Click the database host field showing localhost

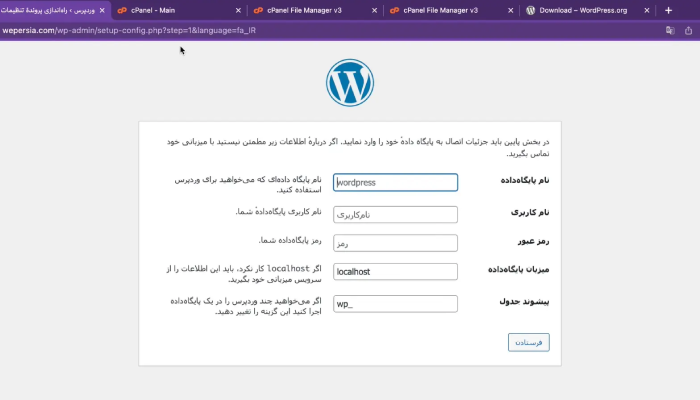(x=395, y=271)
